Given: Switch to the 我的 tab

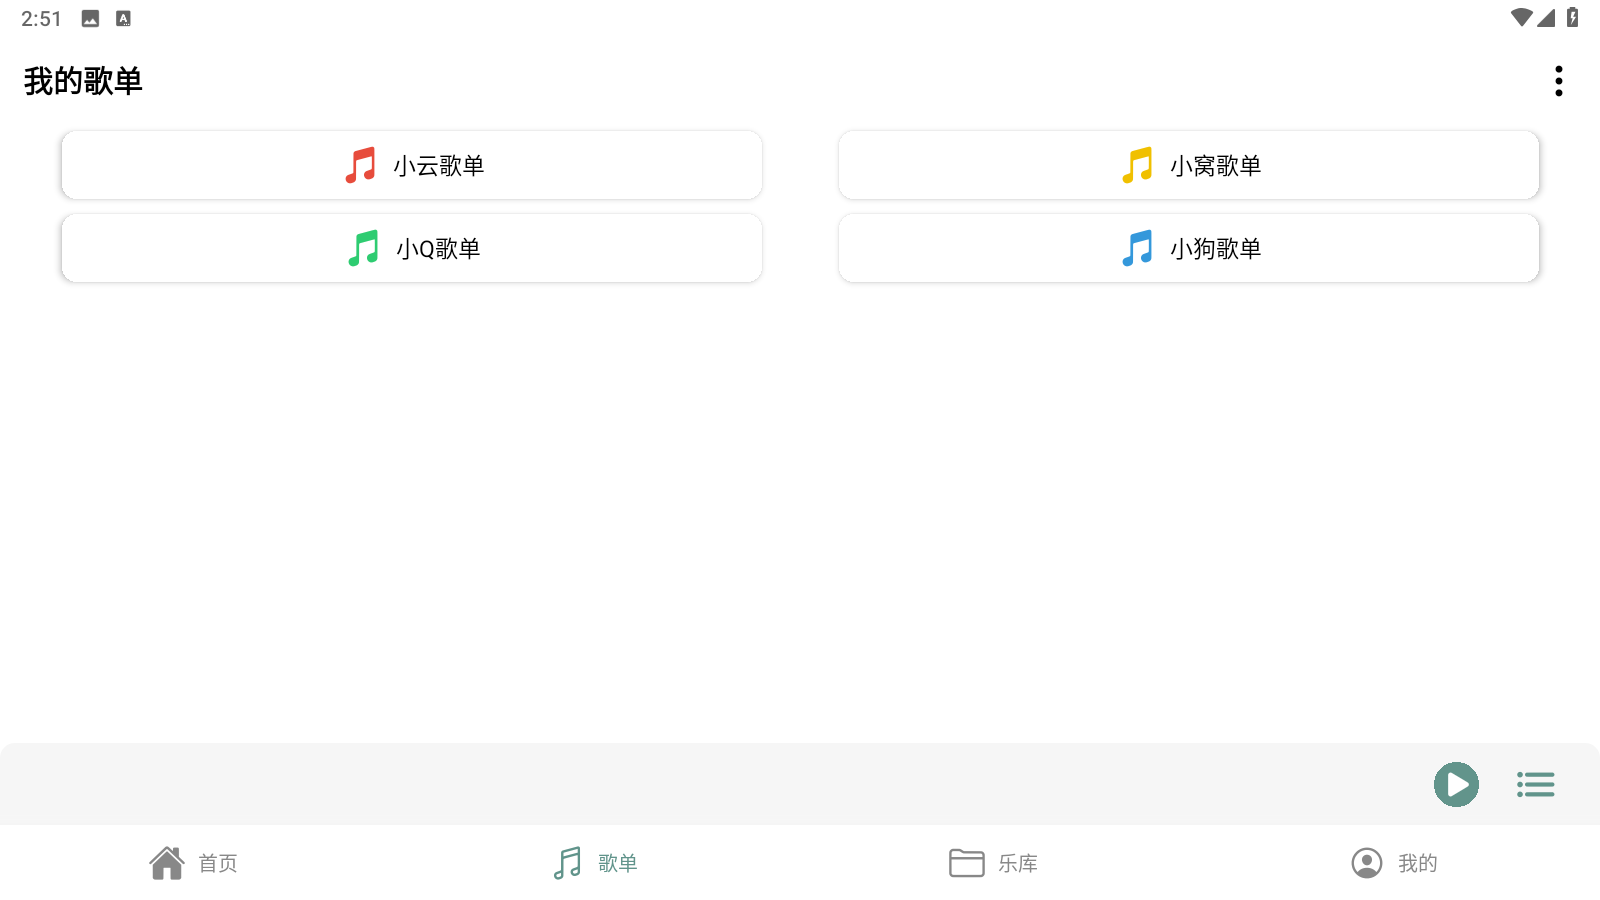Looking at the screenshot, I should (x=1396, y=862).
